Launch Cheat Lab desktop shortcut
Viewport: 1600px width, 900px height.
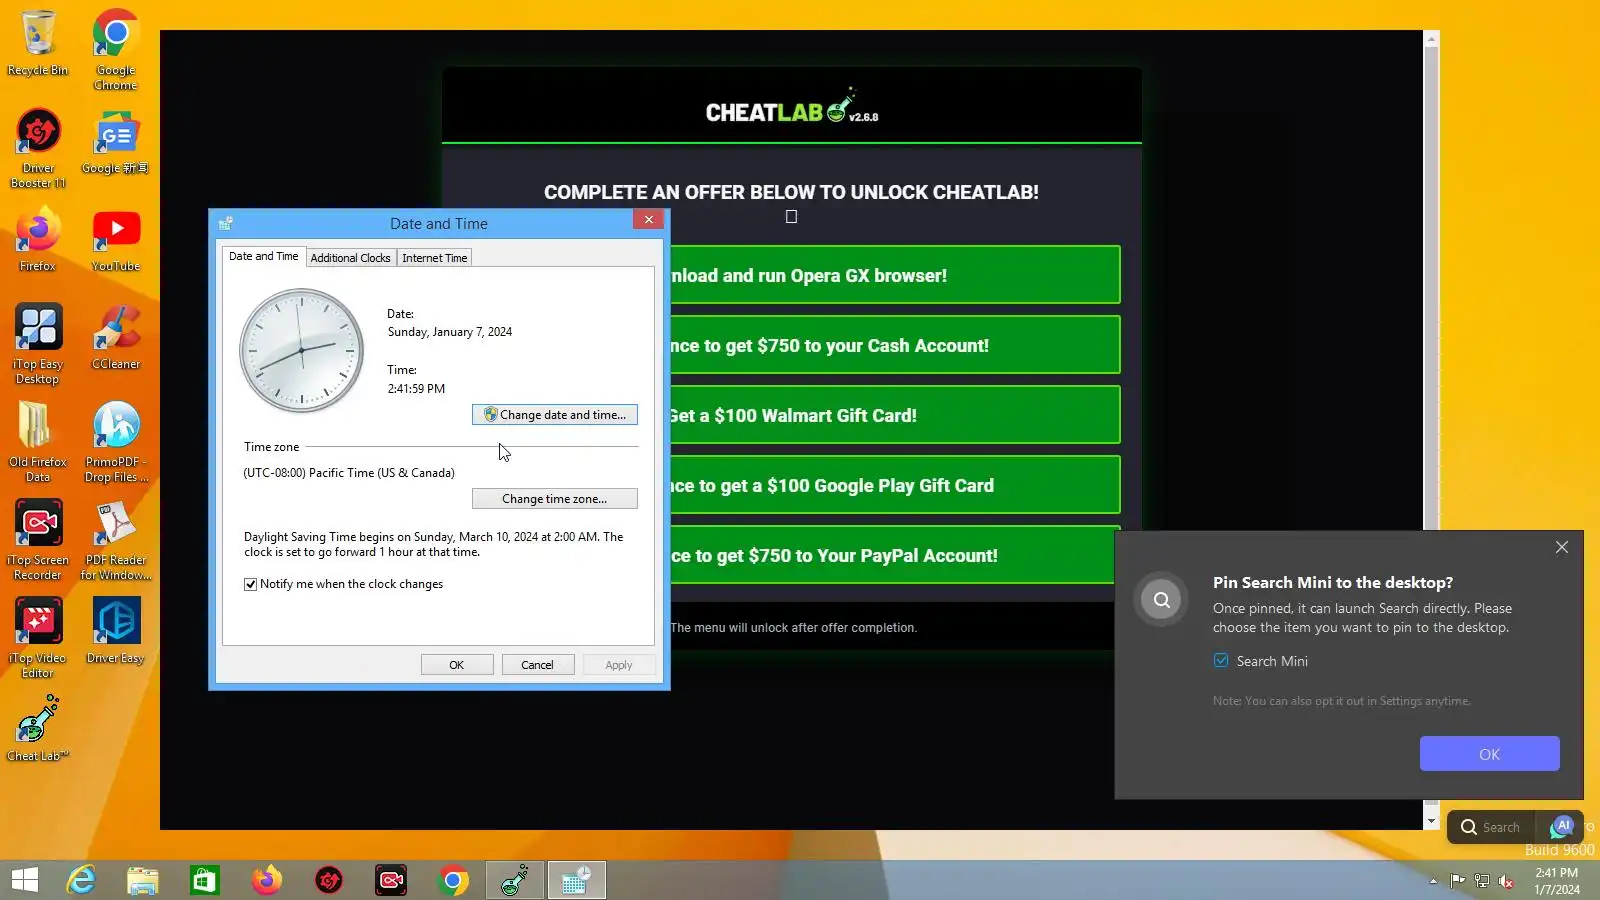[x=38, y=729]
